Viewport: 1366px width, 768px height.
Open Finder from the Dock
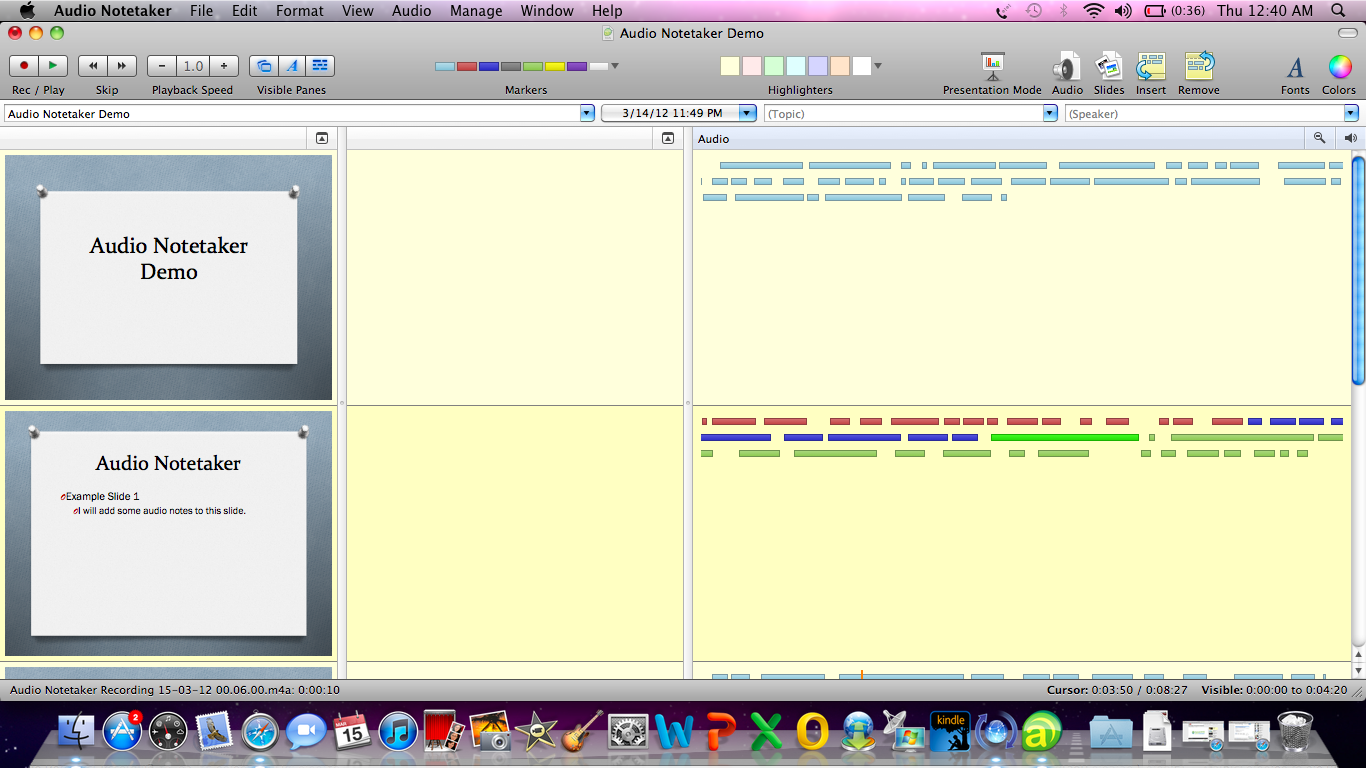point(77,732)
